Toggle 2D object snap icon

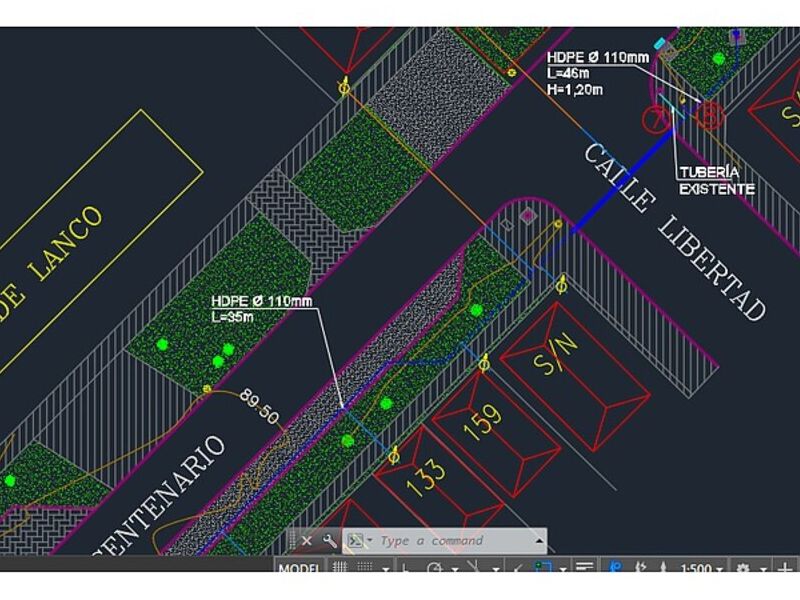tap(542, 569)
